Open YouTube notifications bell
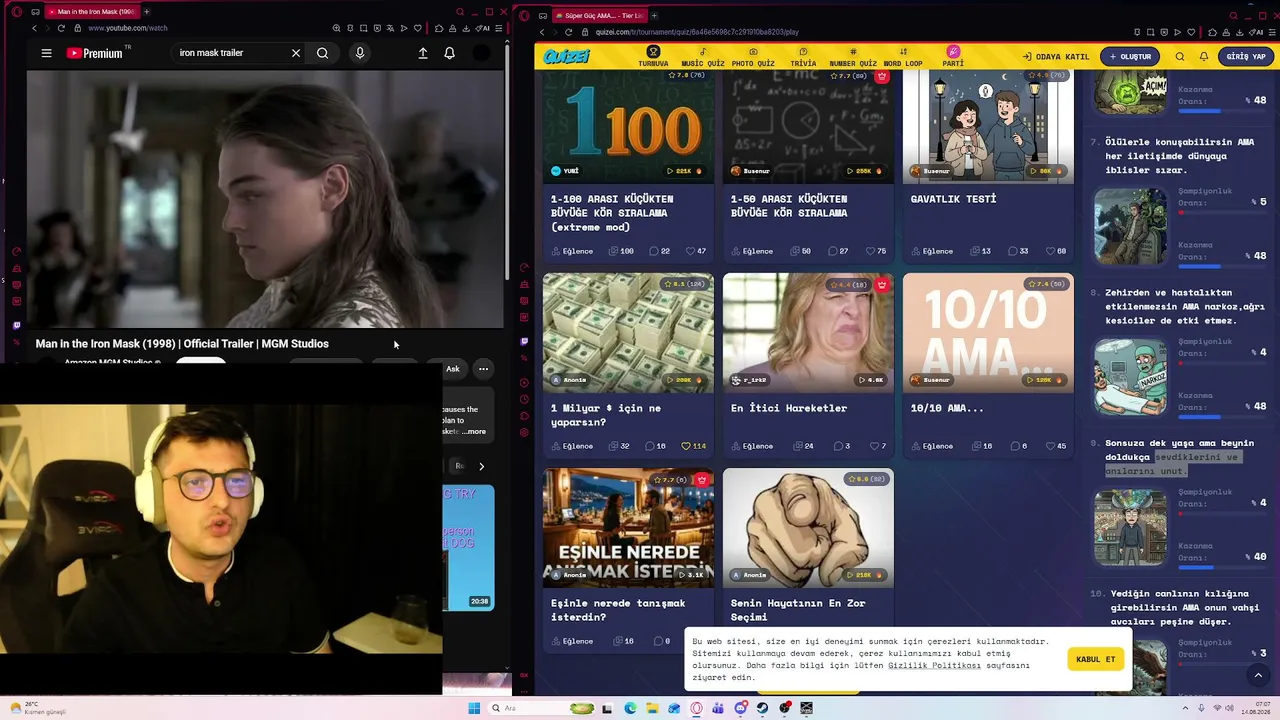 click(x=450, y=53)
